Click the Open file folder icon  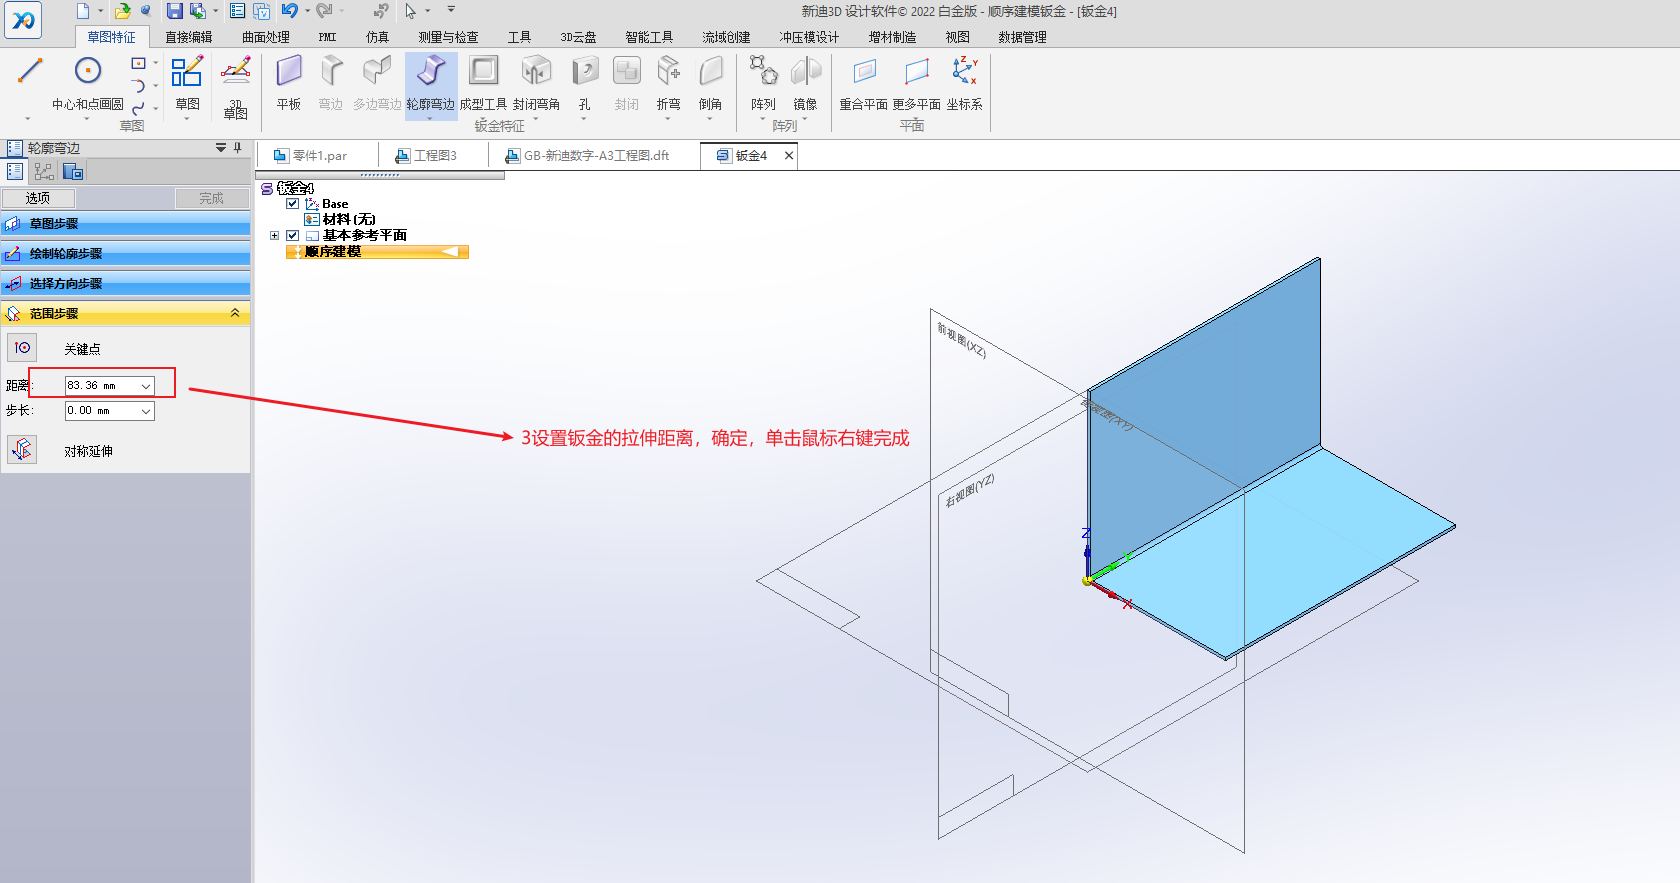pos(122,11)
